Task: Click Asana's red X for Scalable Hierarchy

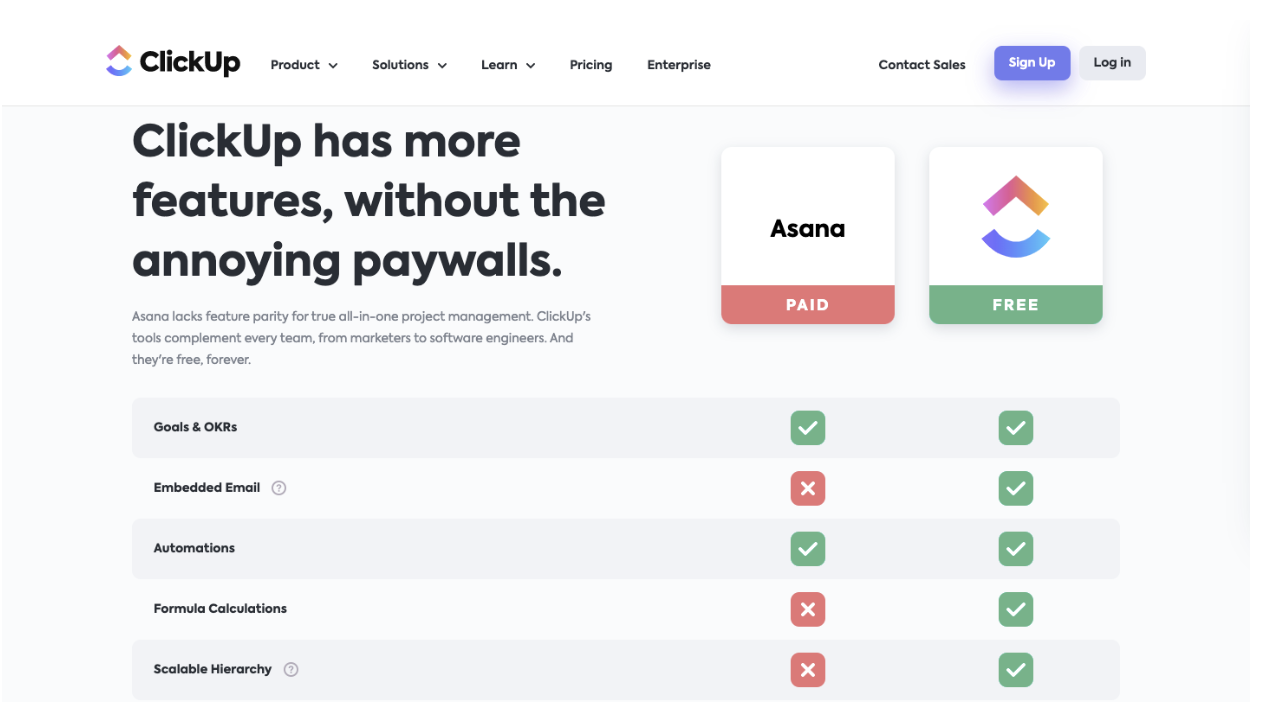Action: click(808, 670)
